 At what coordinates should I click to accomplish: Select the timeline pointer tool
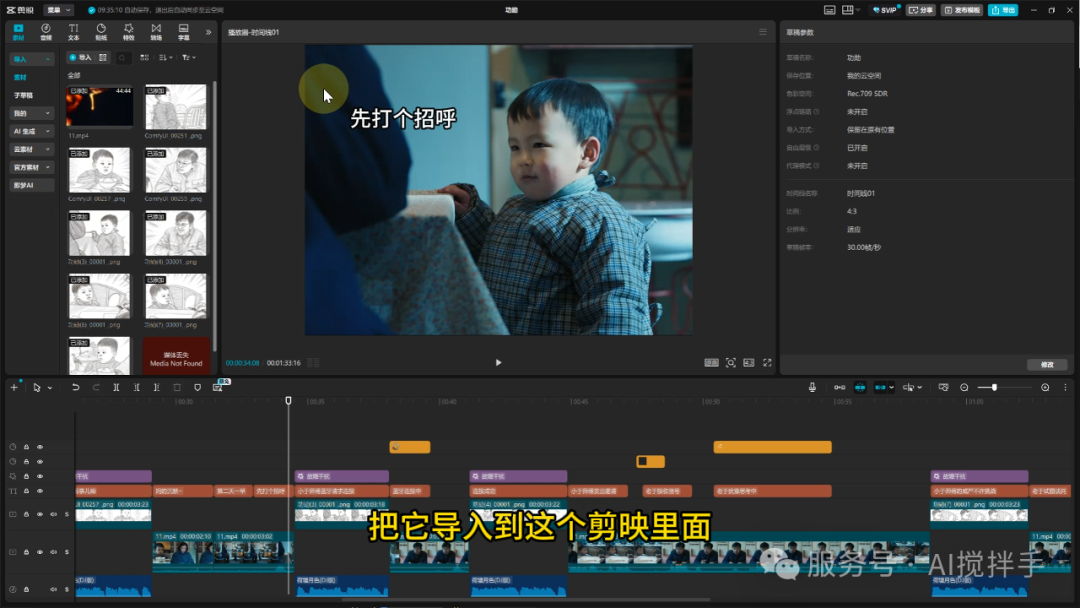pos(37,388)
